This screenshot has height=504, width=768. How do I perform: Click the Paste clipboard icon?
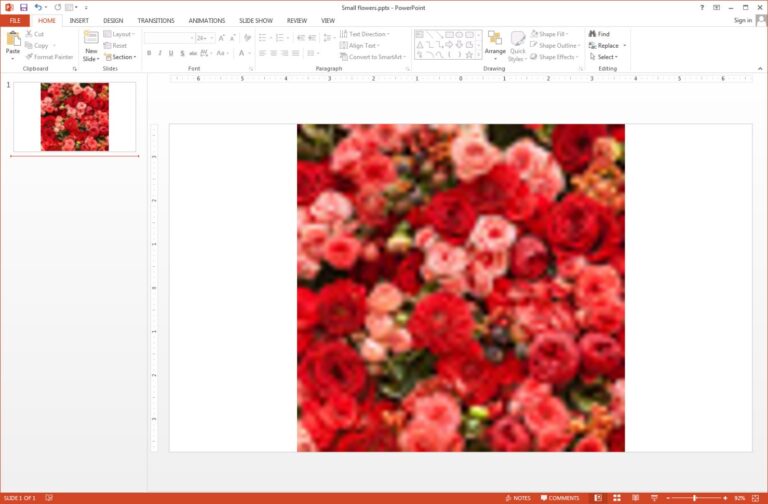pyautogui.click(x=13, y=38)
